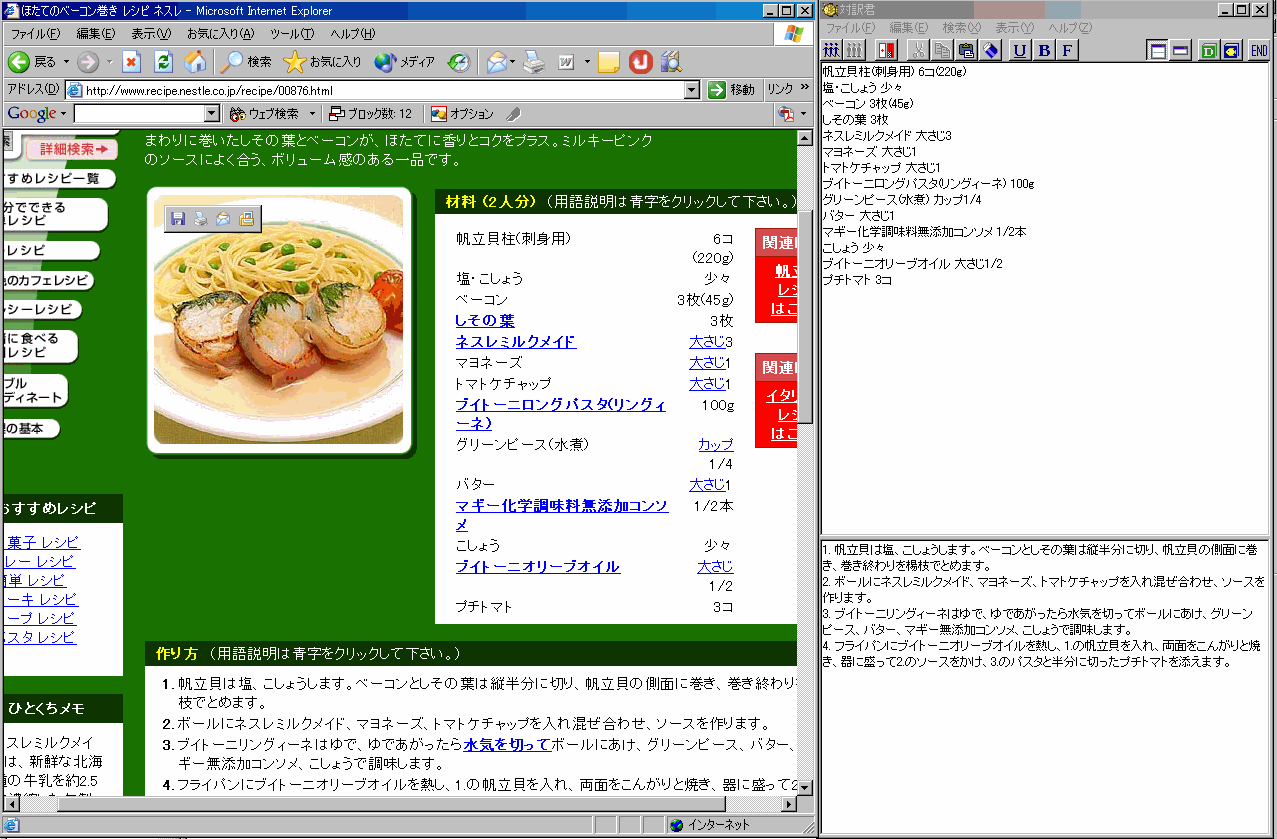Expand the Mail icon dropdown arrow

(x=513, y=62)
